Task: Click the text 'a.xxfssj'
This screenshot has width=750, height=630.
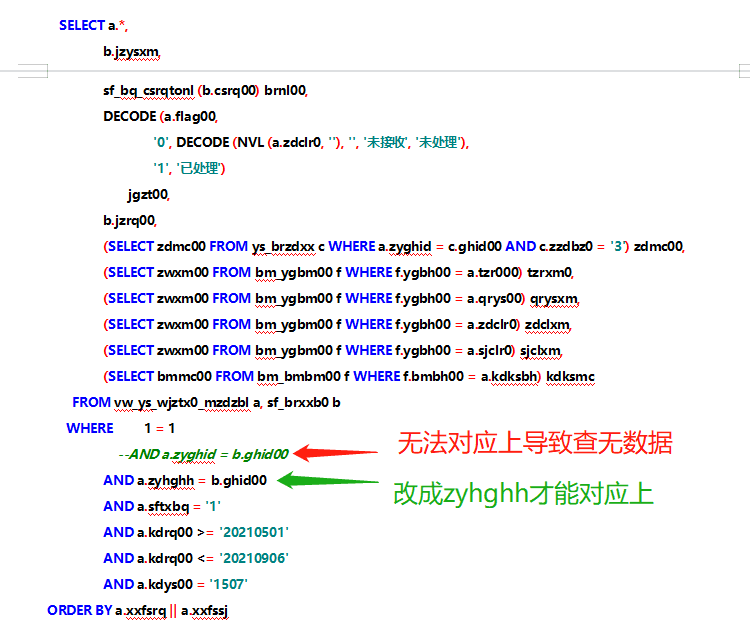Action: [x=205, y=611]
